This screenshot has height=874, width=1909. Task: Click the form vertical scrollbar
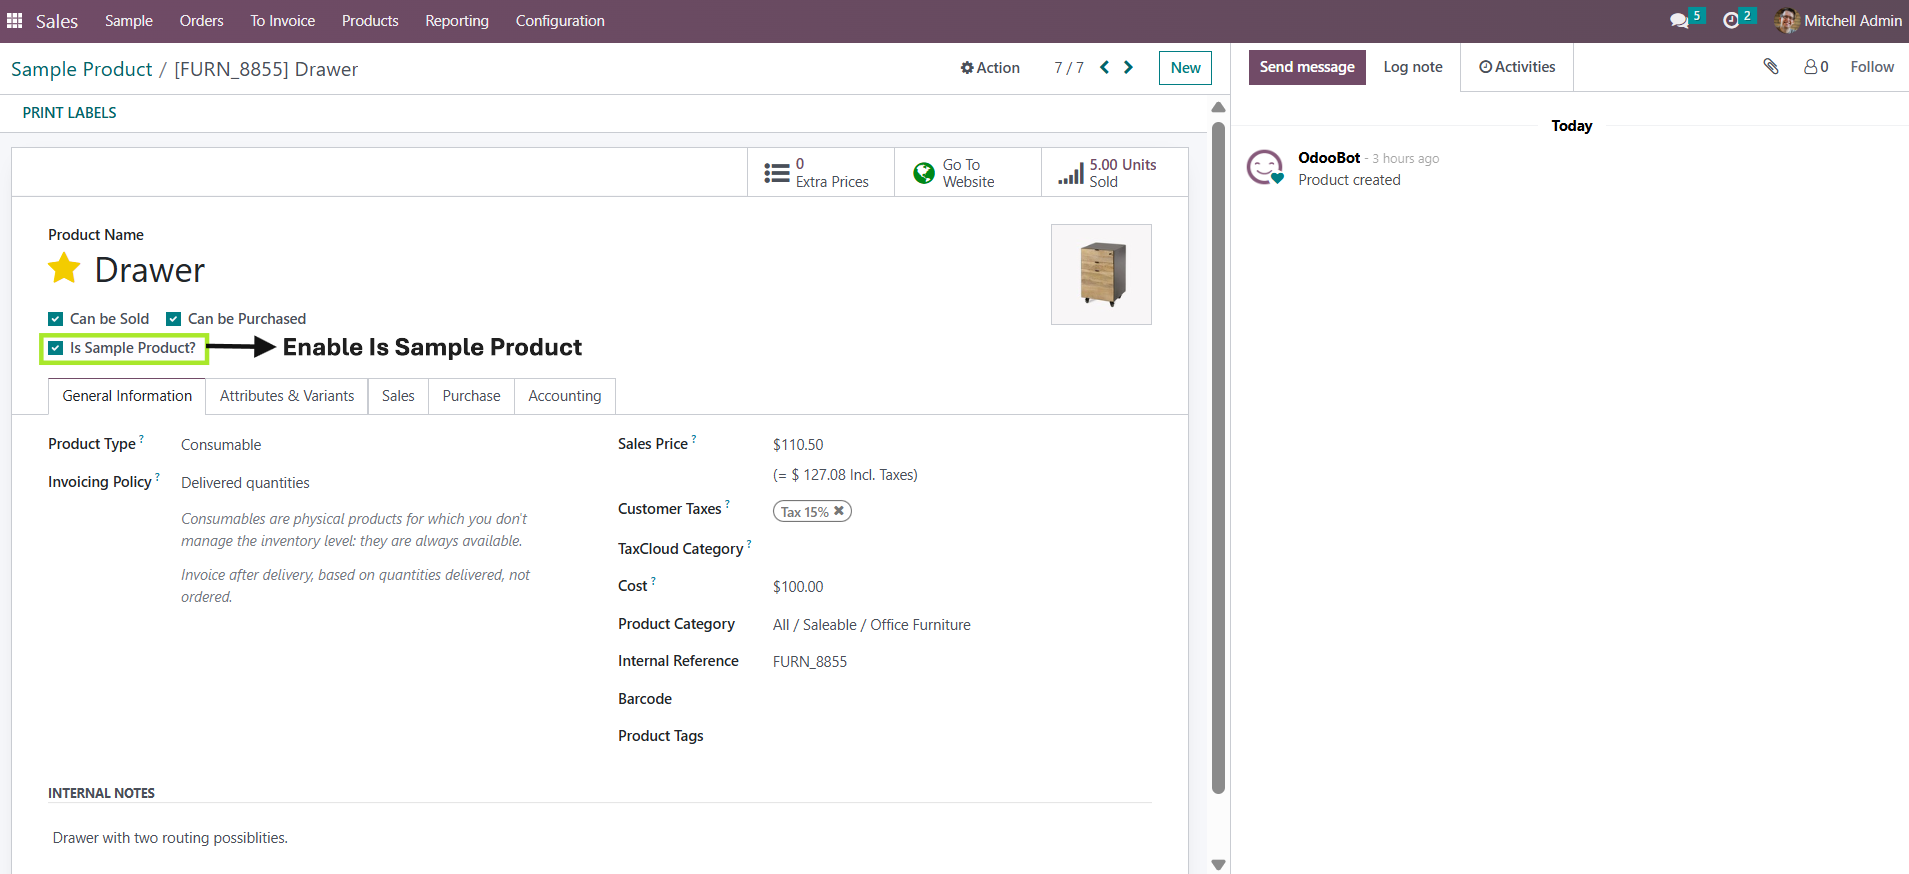(x=1218, y=457)
